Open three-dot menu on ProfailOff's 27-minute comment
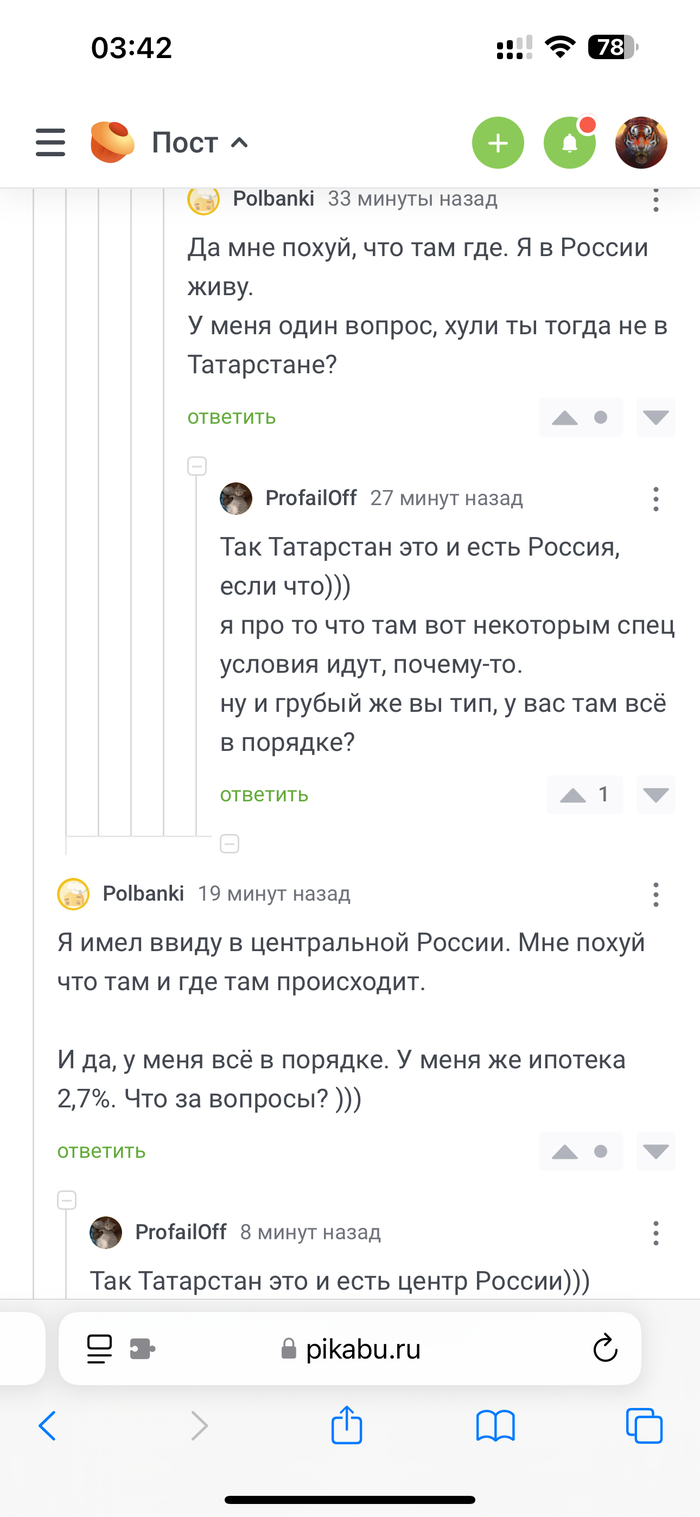The width and height of the screenshot is (700, 1517). click(656, 499)
